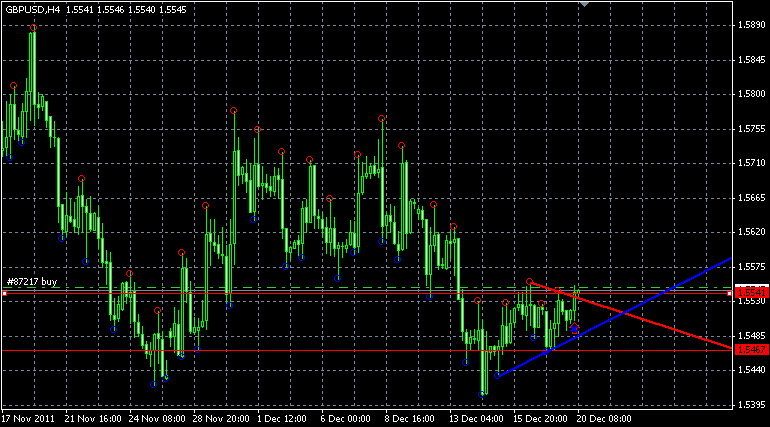Click the 1.5710 price axis label
The image size is (770, 427).
(x=751, y=163)
